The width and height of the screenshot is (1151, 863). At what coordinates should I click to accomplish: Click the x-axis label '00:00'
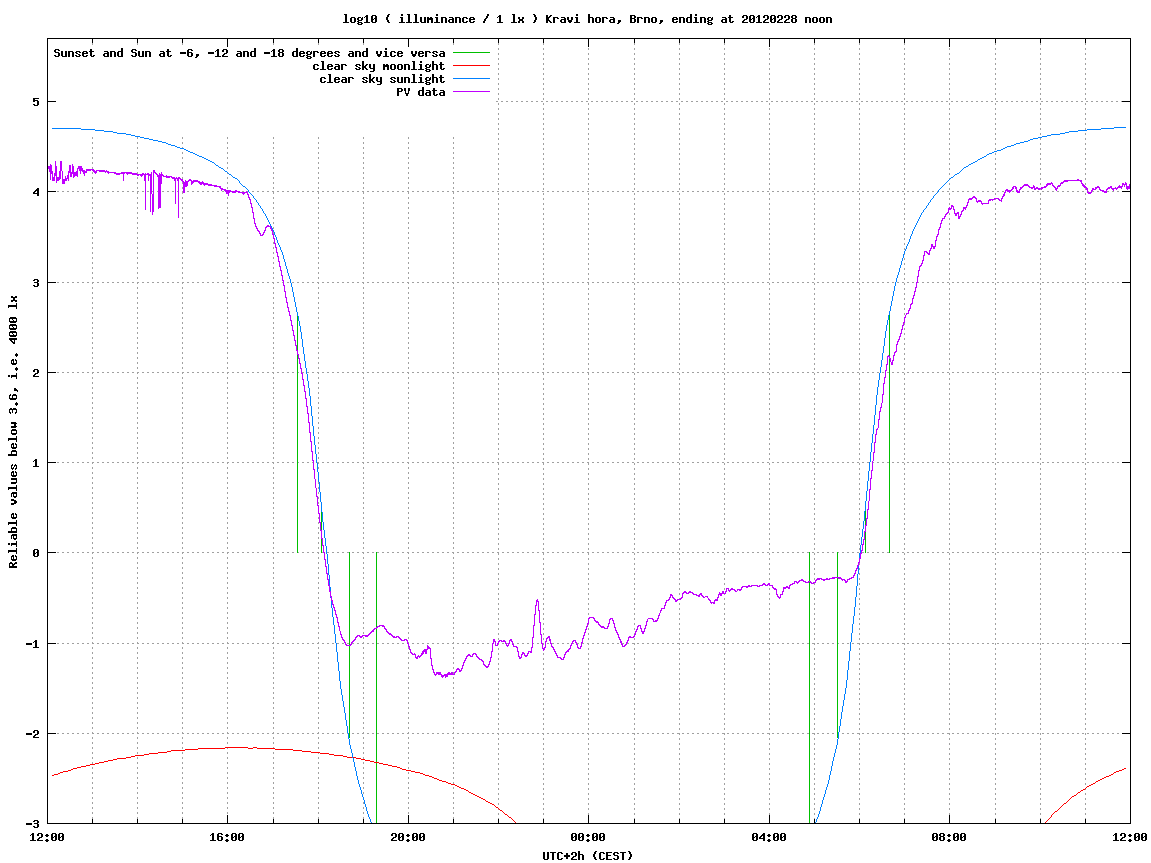tap(589, 837)
